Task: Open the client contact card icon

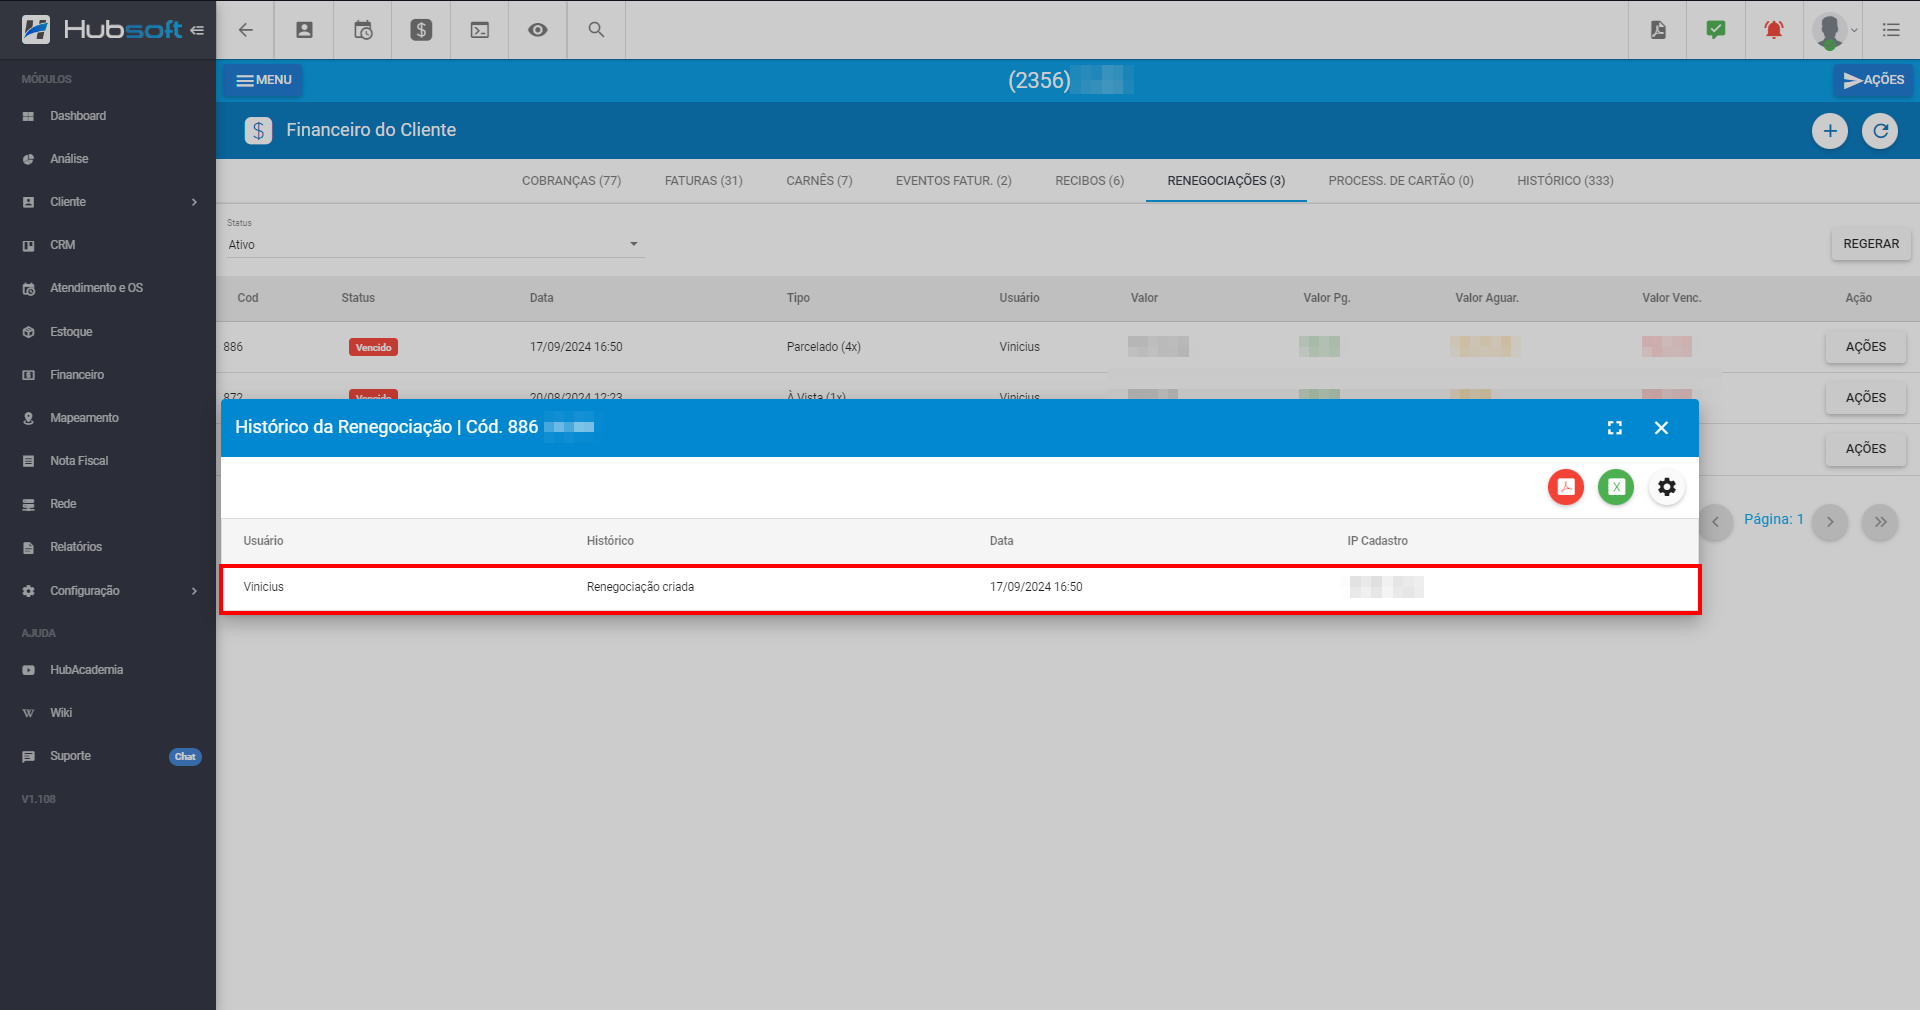Action: pyautogui.click(x=304, y=30)
